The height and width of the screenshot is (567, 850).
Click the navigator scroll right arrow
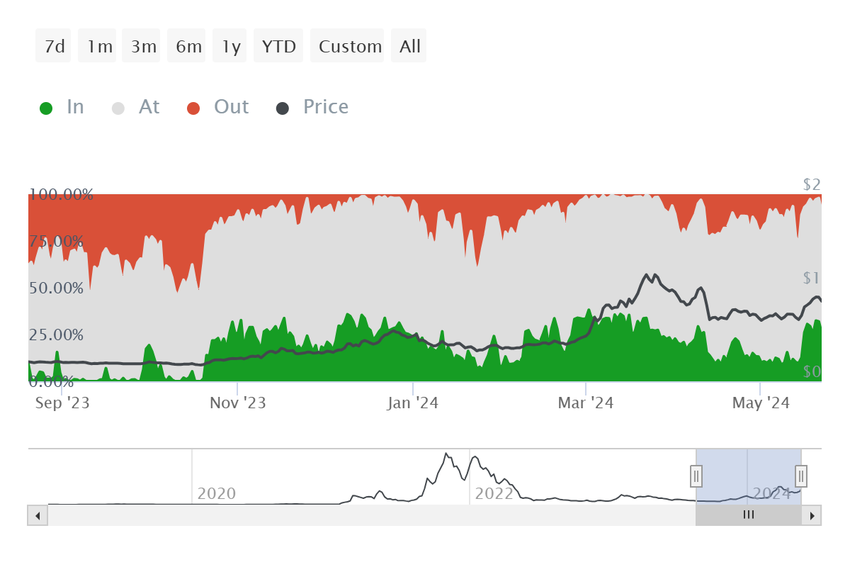812,516
